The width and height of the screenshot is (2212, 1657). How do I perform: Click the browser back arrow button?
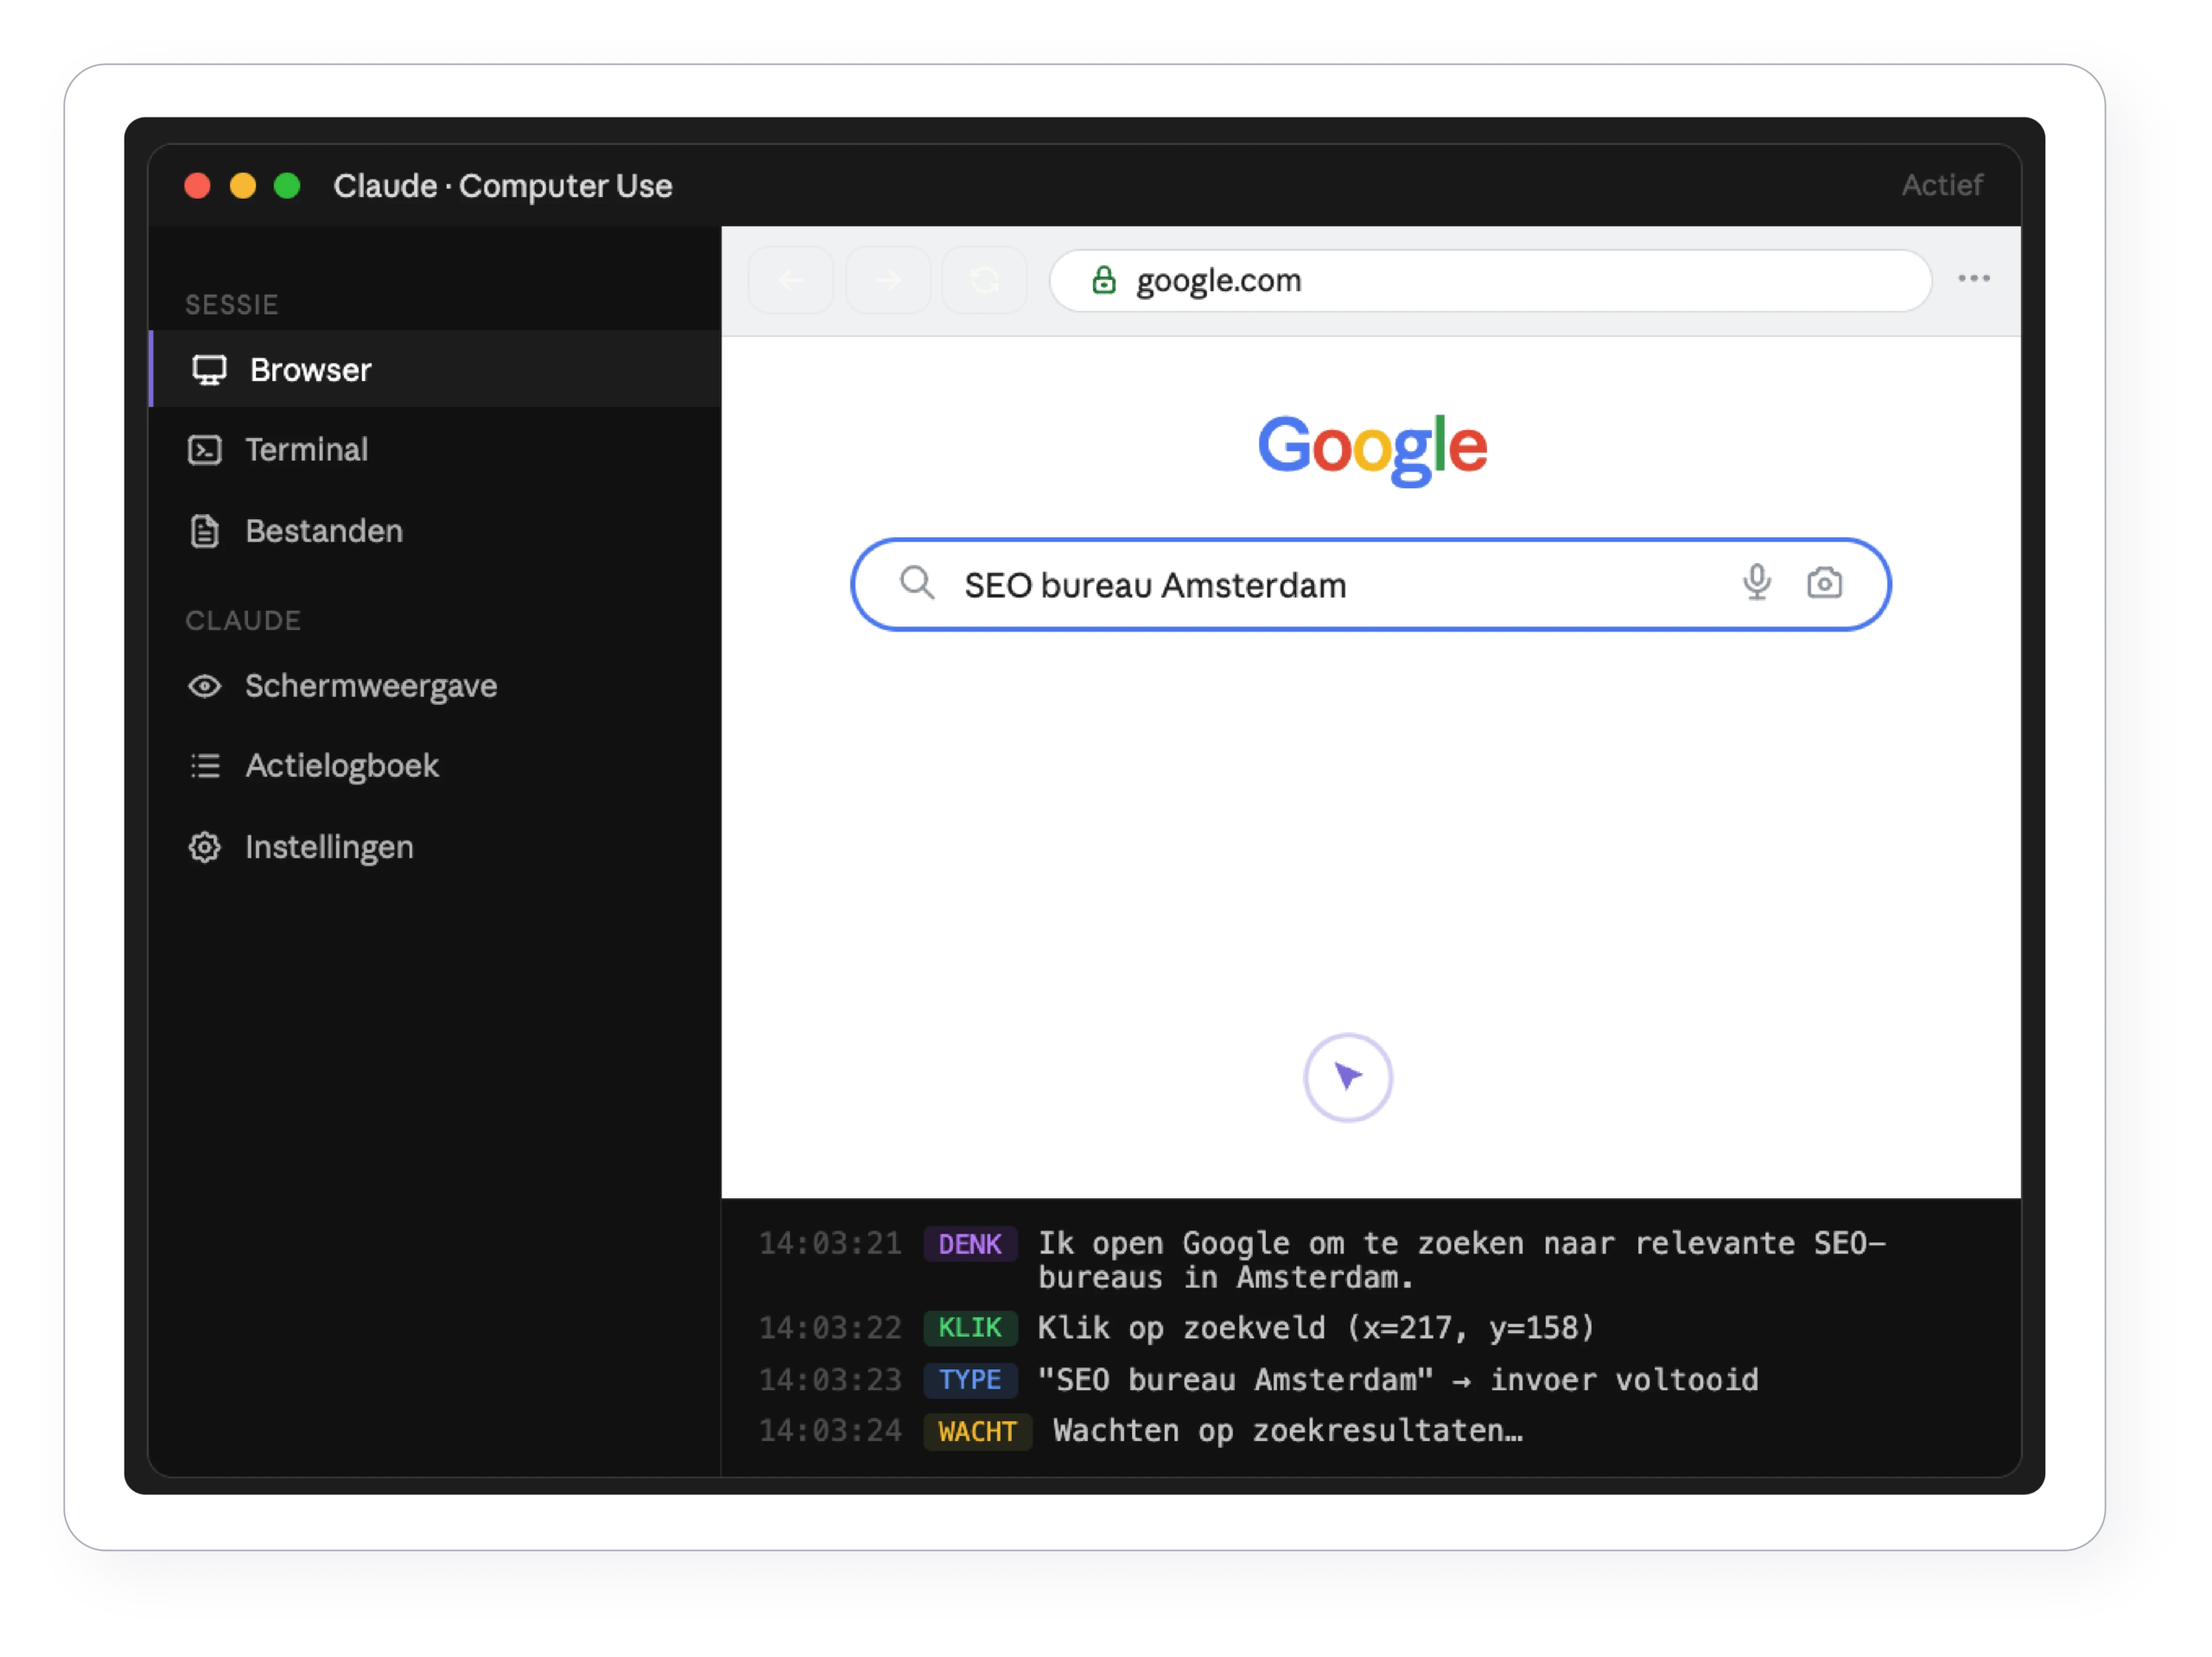click(x=791, y=280)
